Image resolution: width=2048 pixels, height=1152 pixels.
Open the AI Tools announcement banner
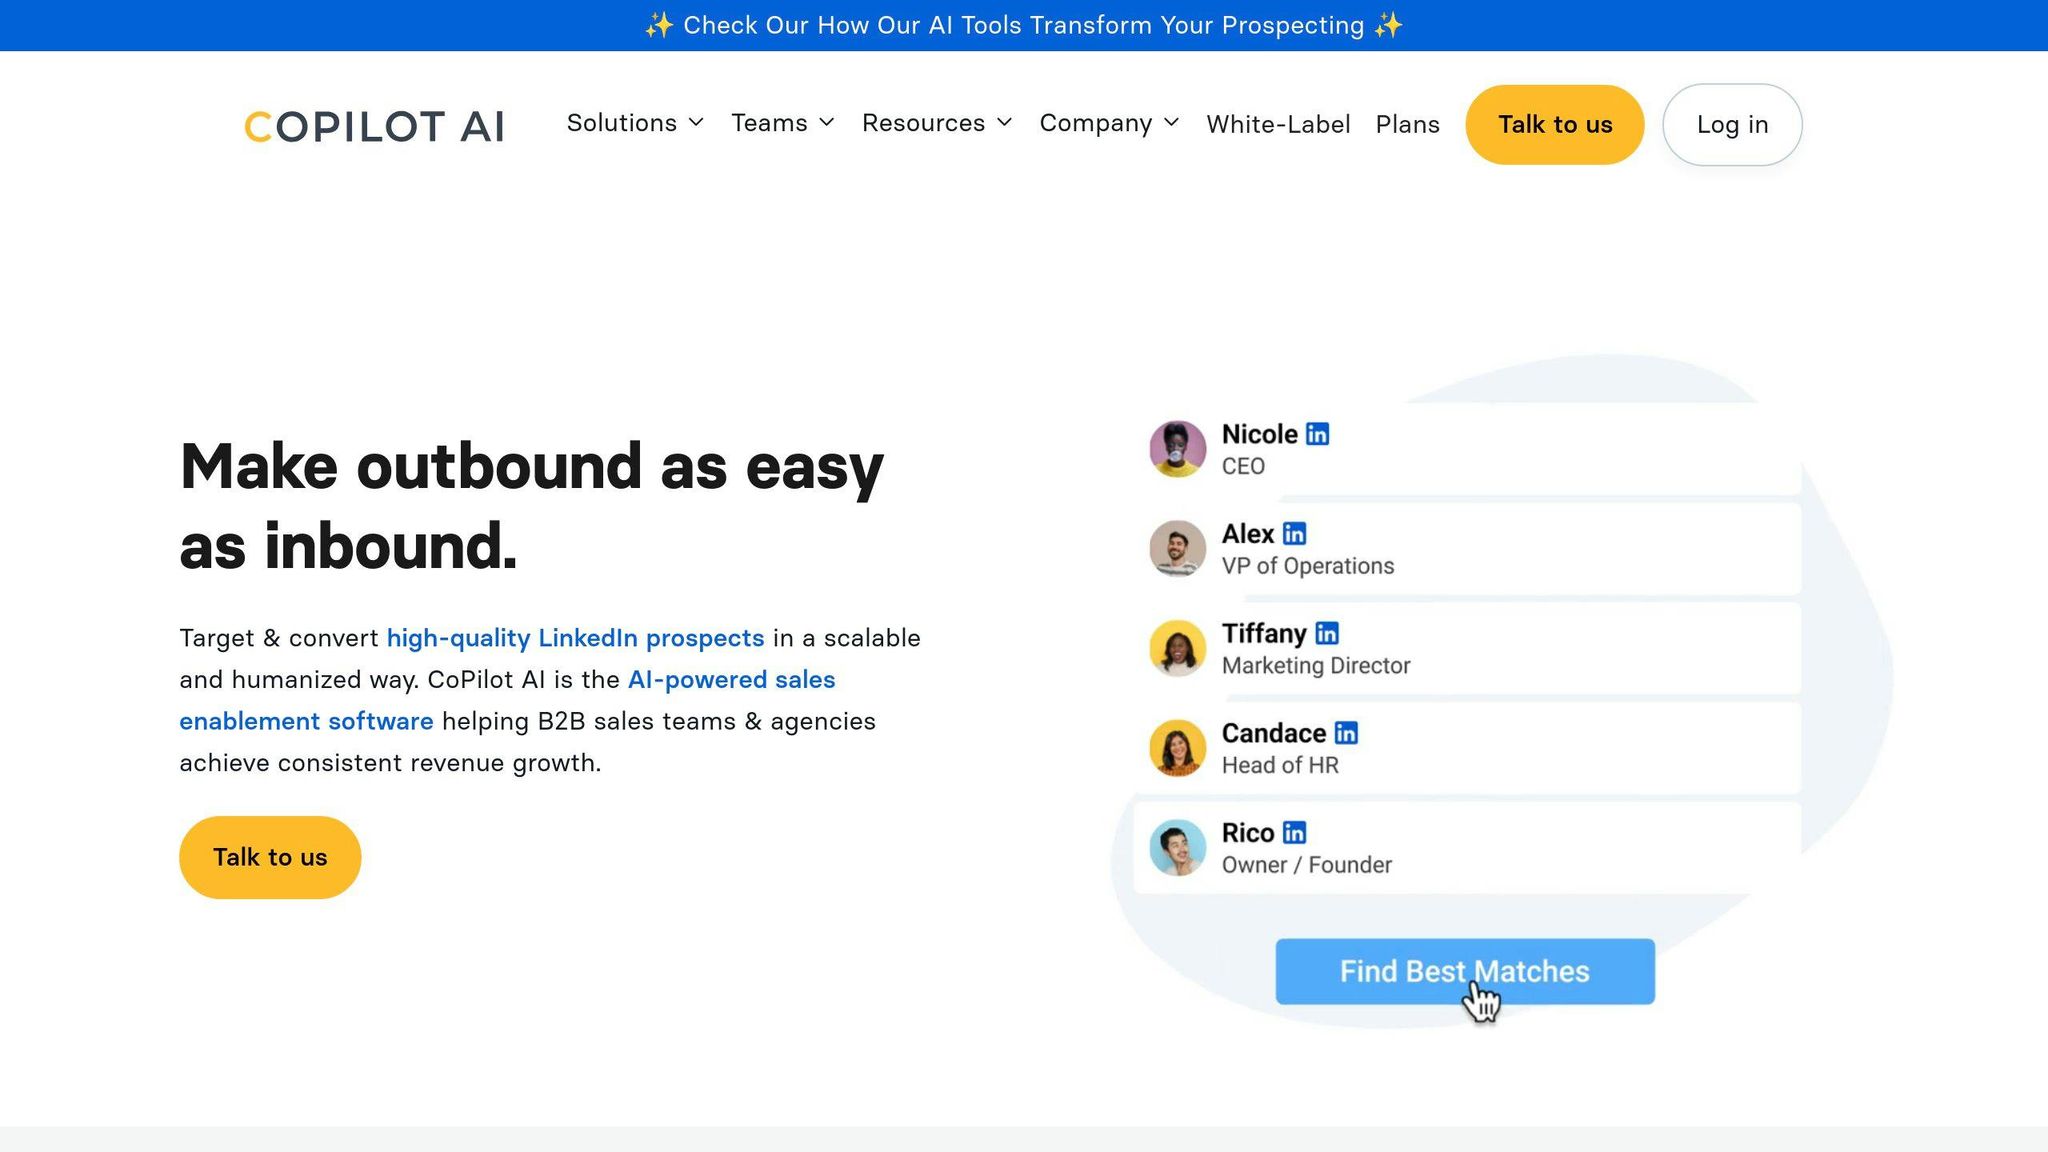point(1024,25)
